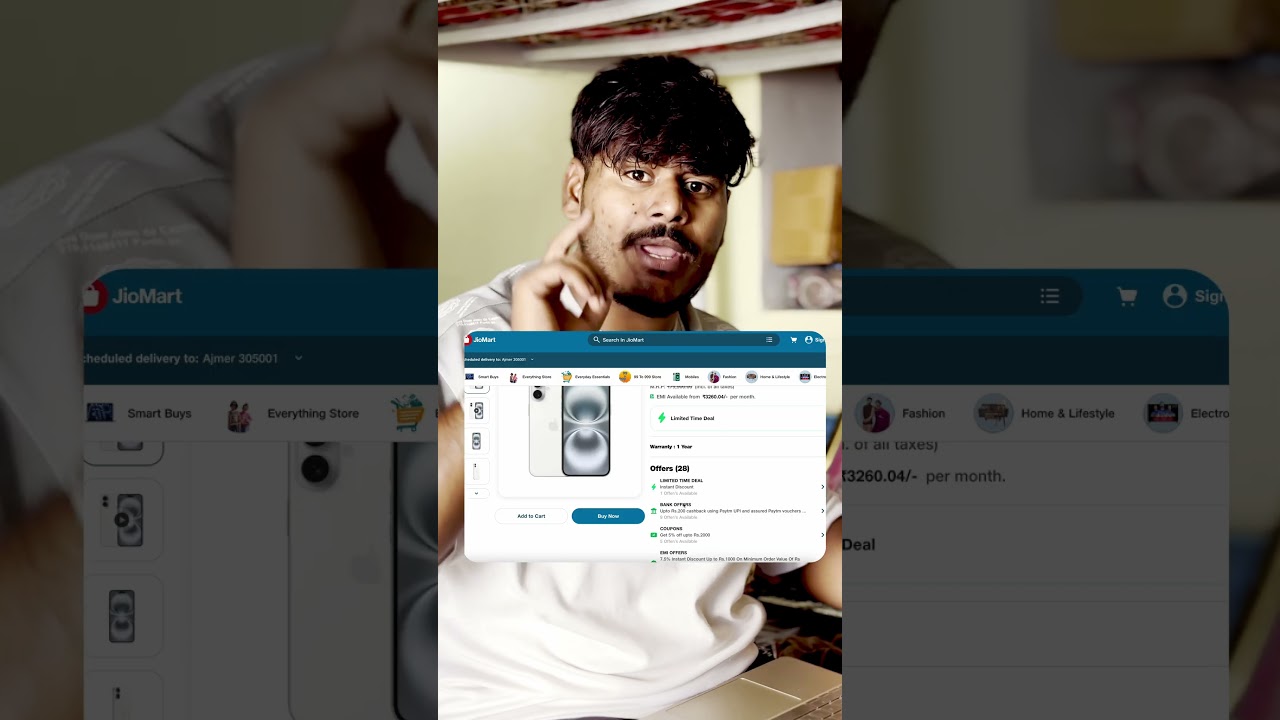Click the 99 To 999 Store round icon

tap(625, 377)
